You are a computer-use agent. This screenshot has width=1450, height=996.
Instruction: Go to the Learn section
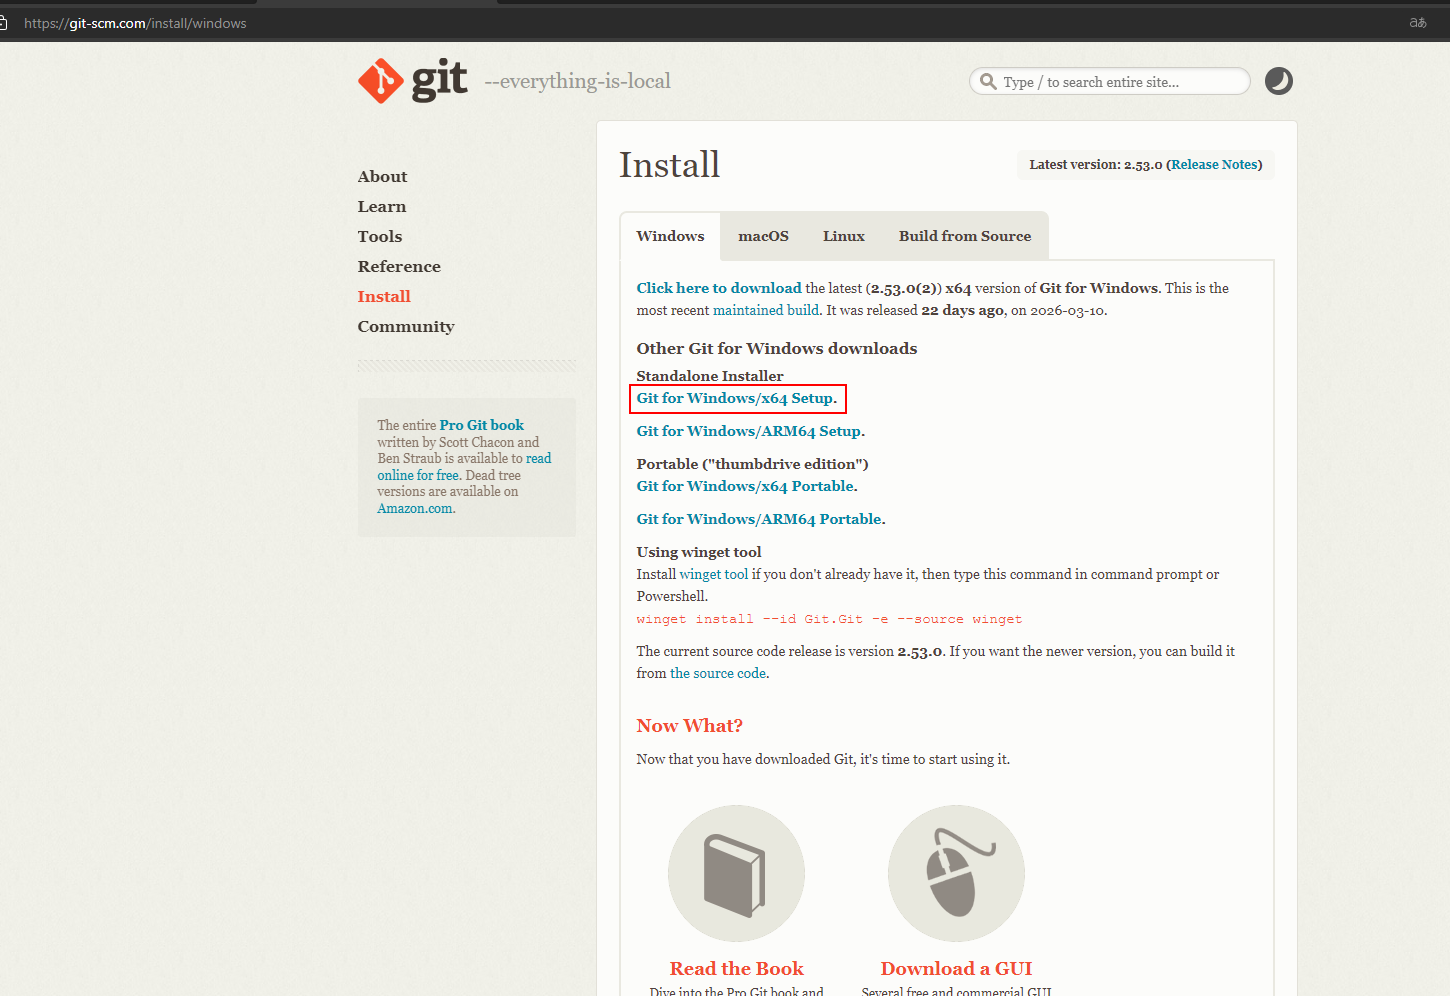pyautogui.click(x=382, y=207)
